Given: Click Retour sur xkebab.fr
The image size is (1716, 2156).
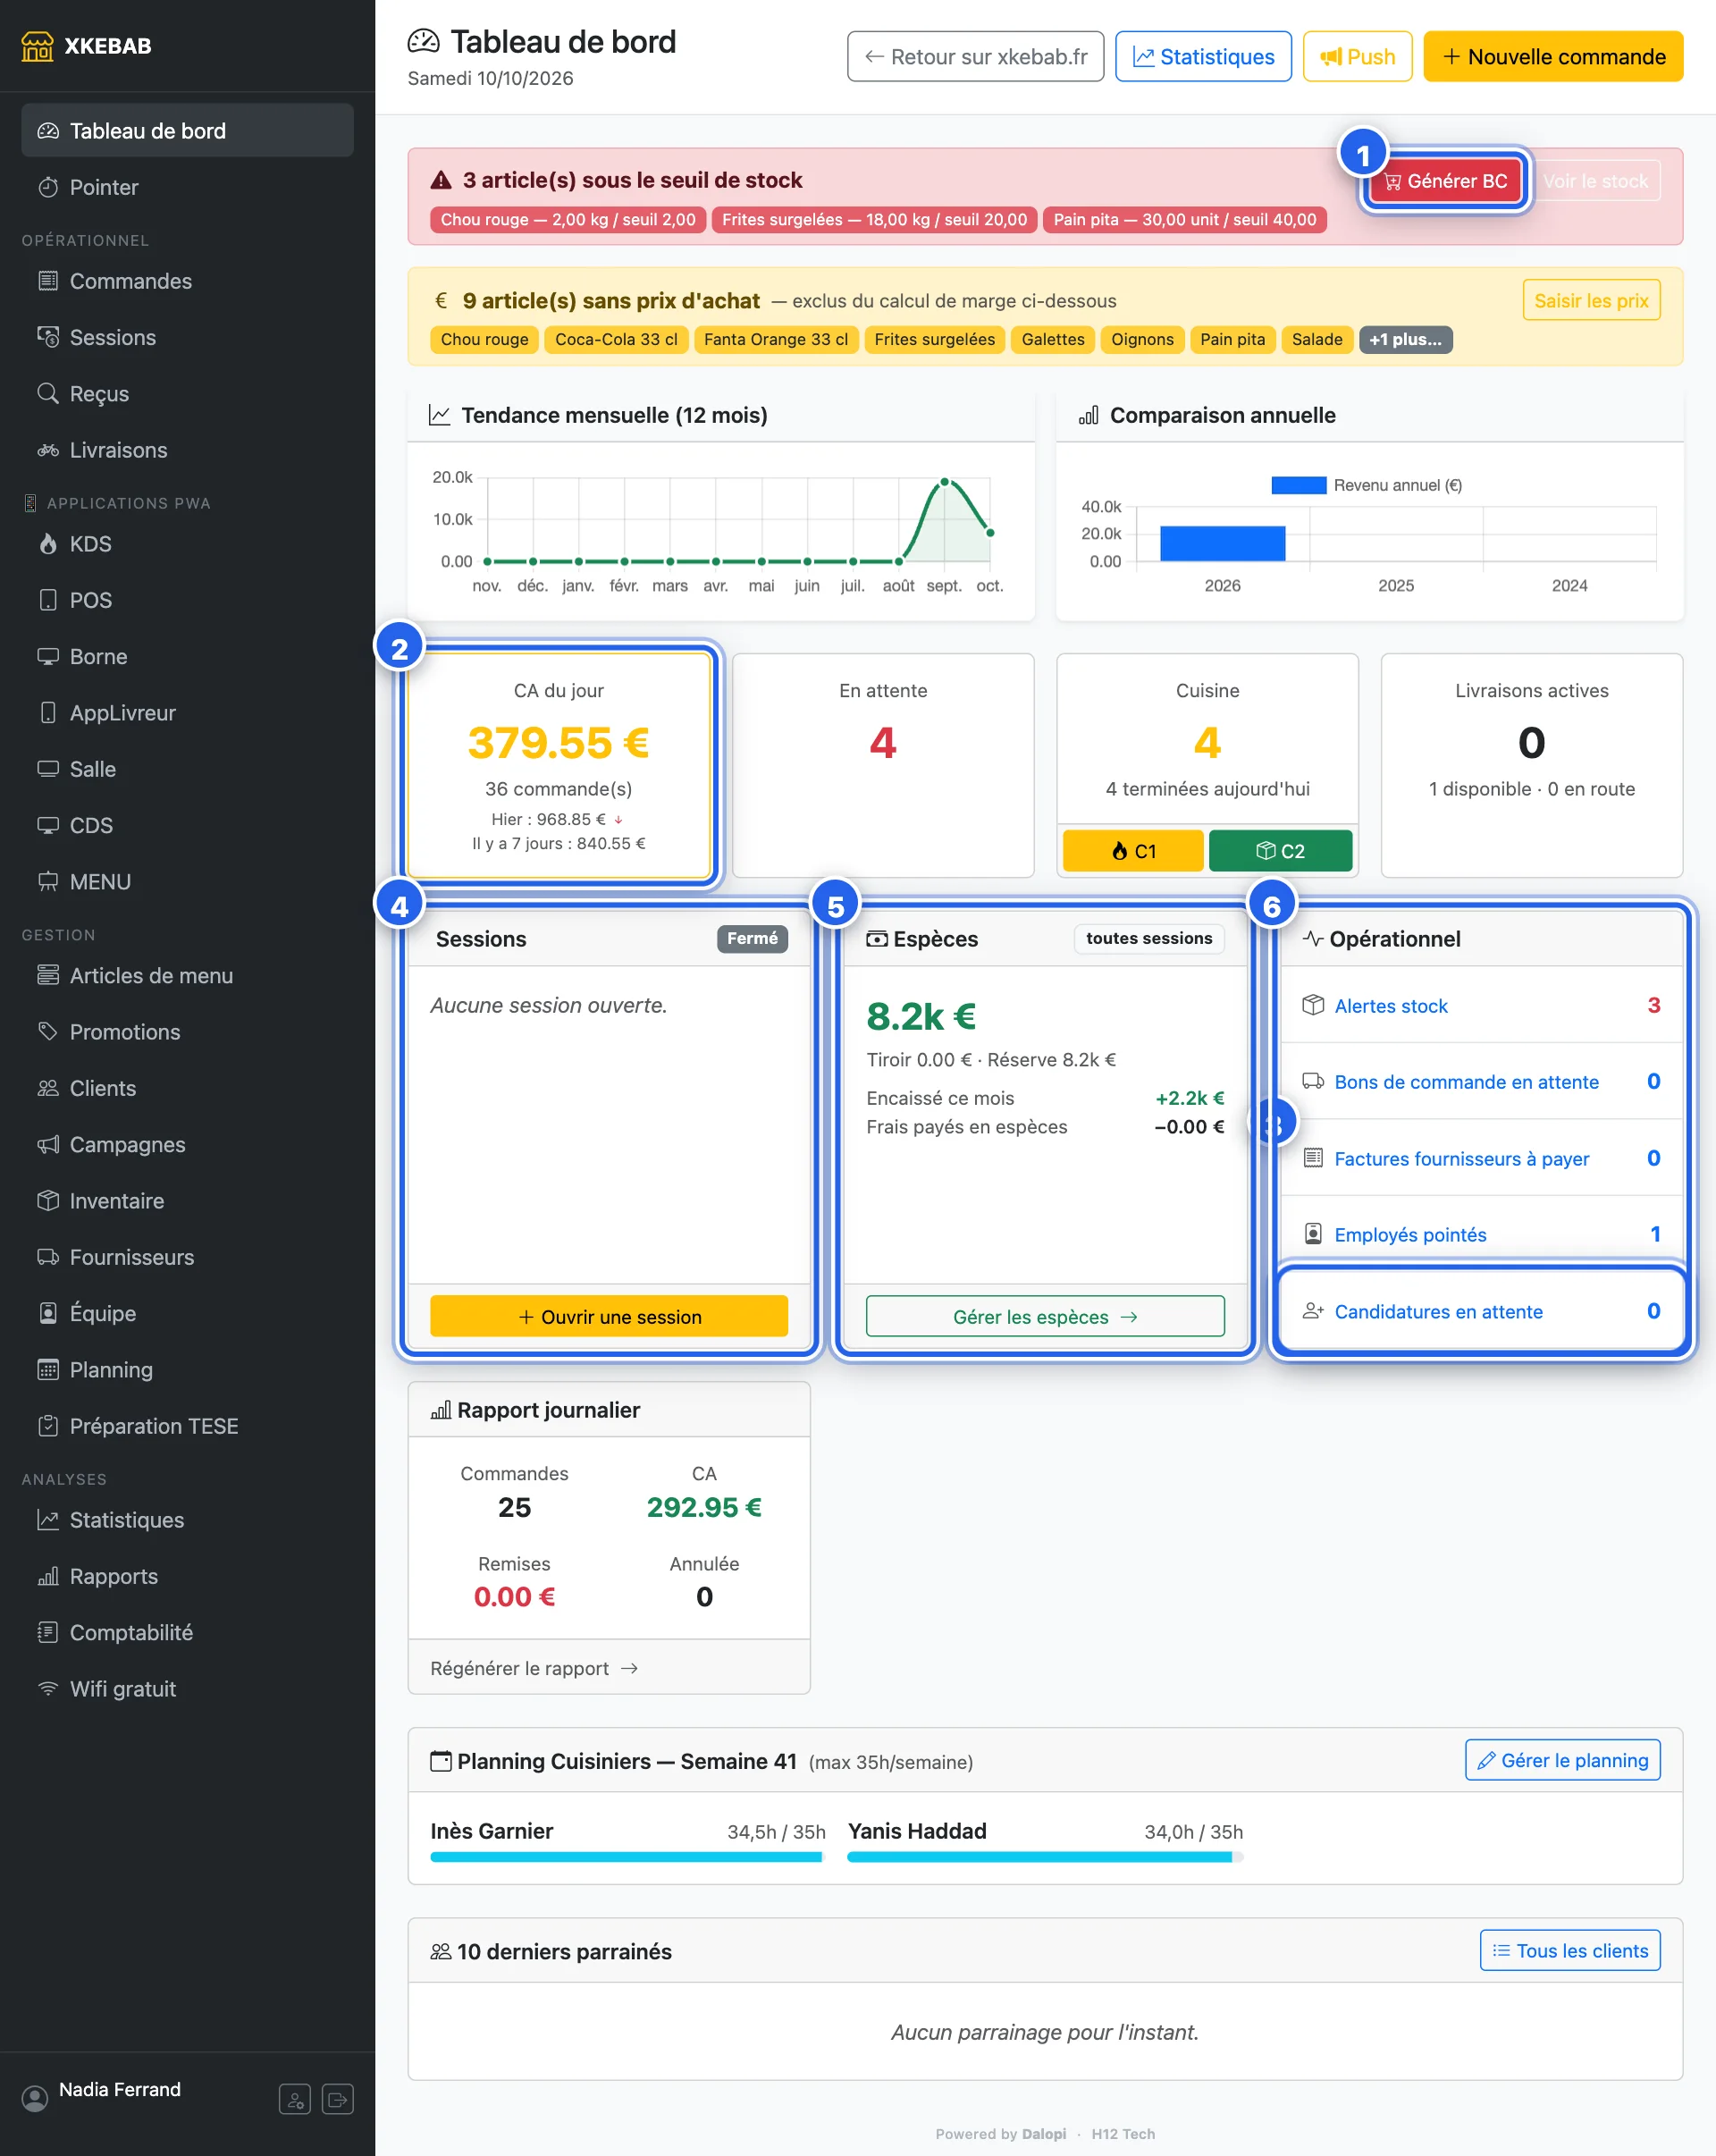Looking at the screenshot, I should tap(975, 56).
